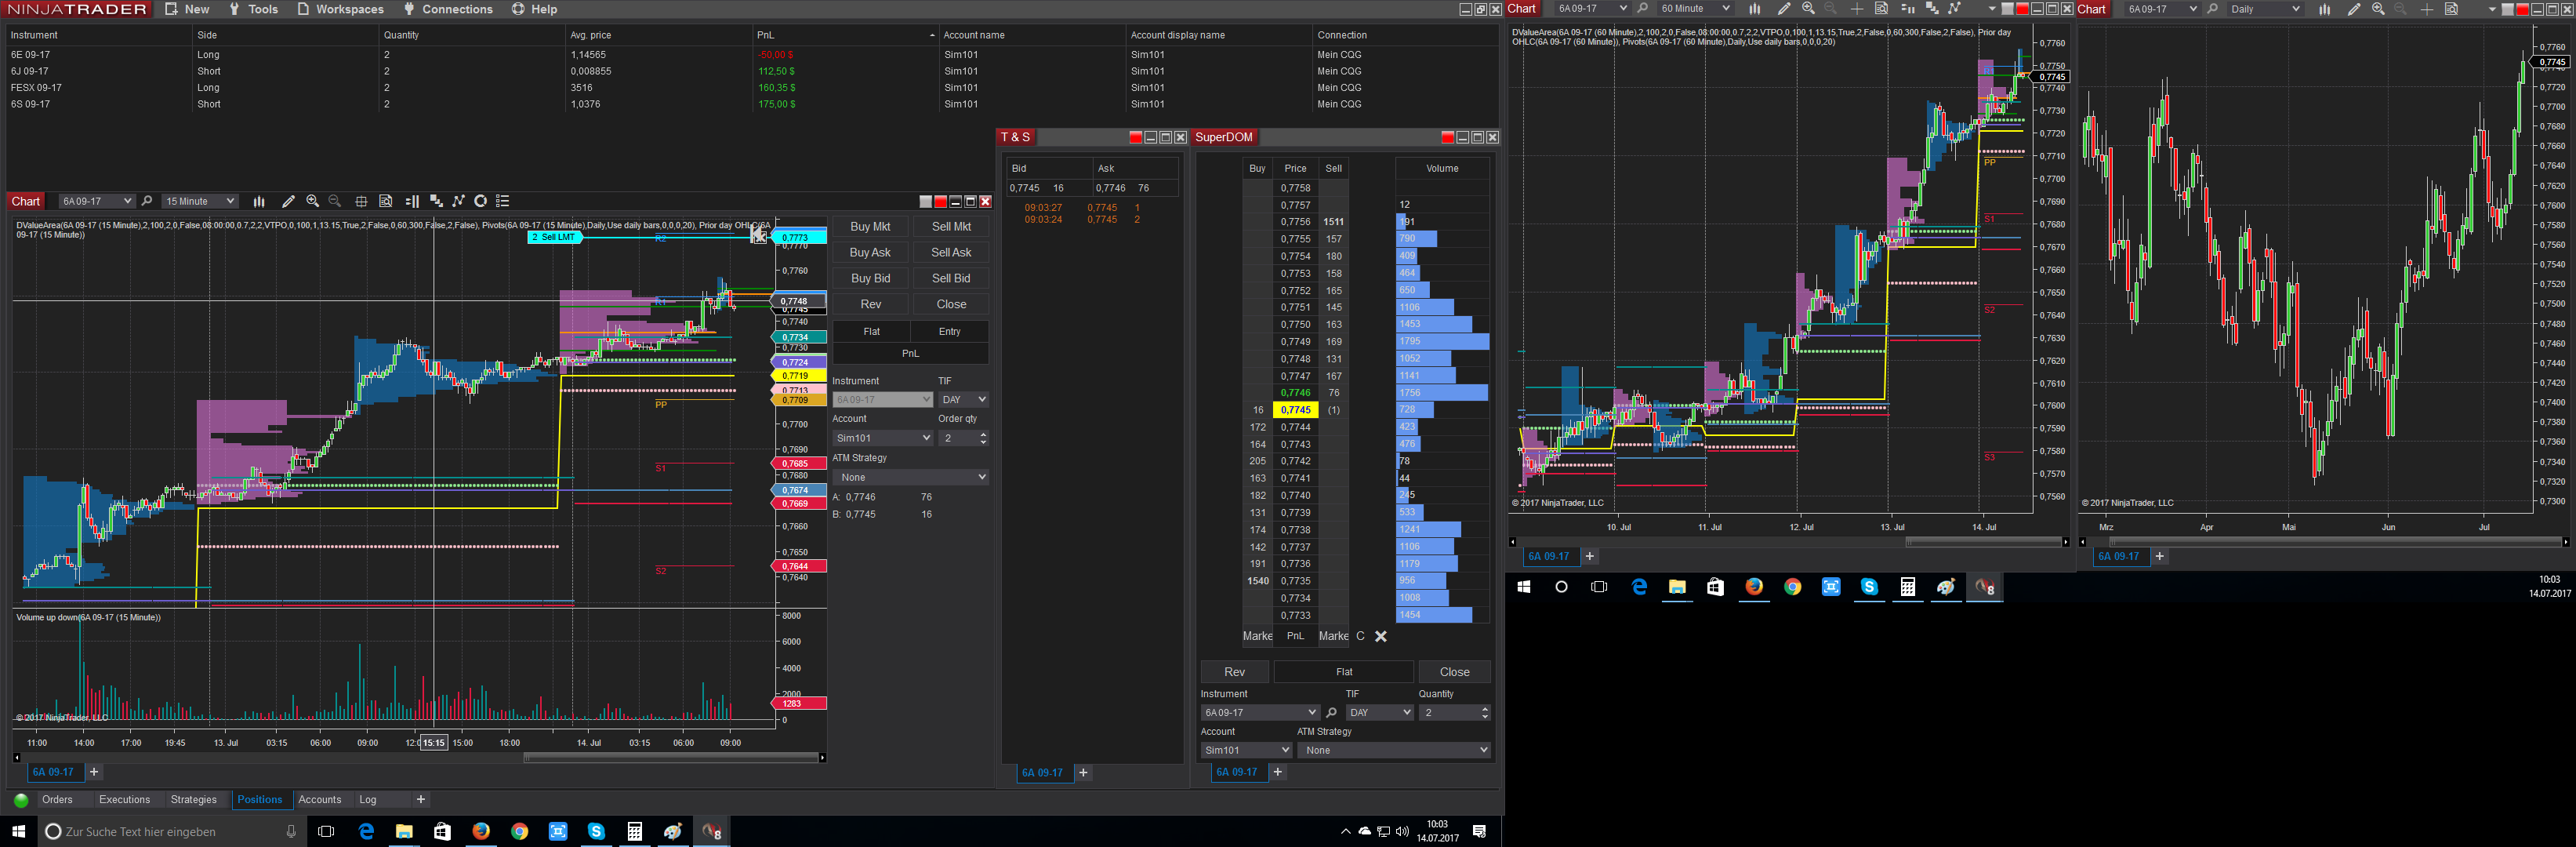The height and width of the screenshot is (847, 2576).
Task: Open drawing tools pencil in 60 Minute chart
Action: 1783,9
